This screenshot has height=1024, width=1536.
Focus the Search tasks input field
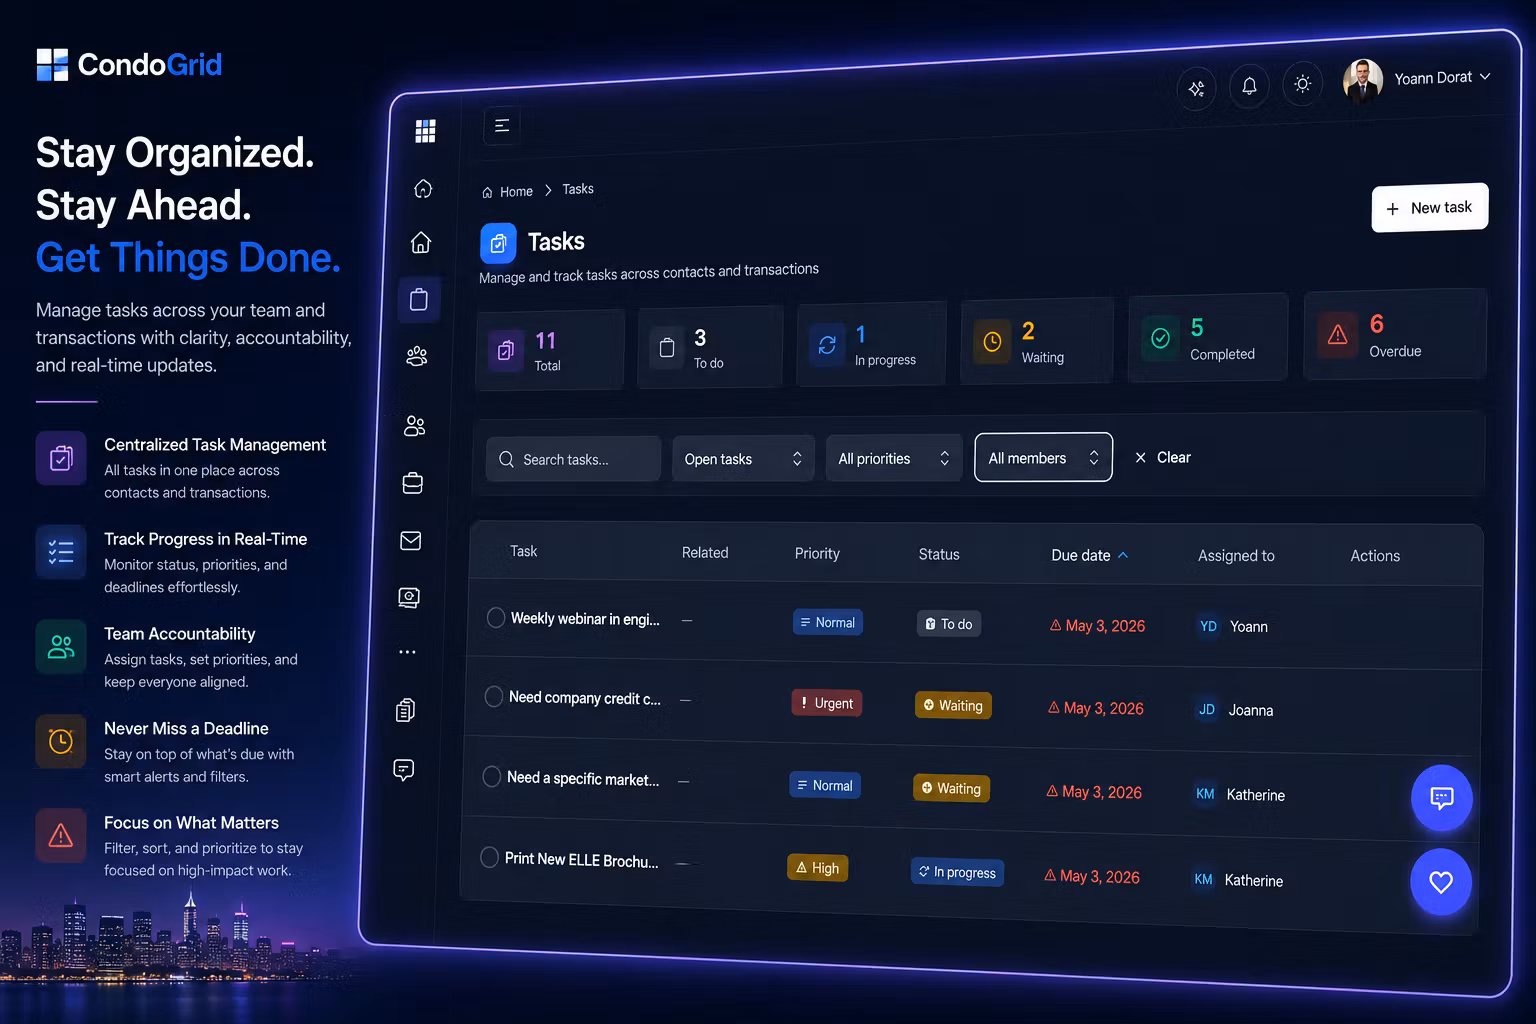tap(574, 459)
